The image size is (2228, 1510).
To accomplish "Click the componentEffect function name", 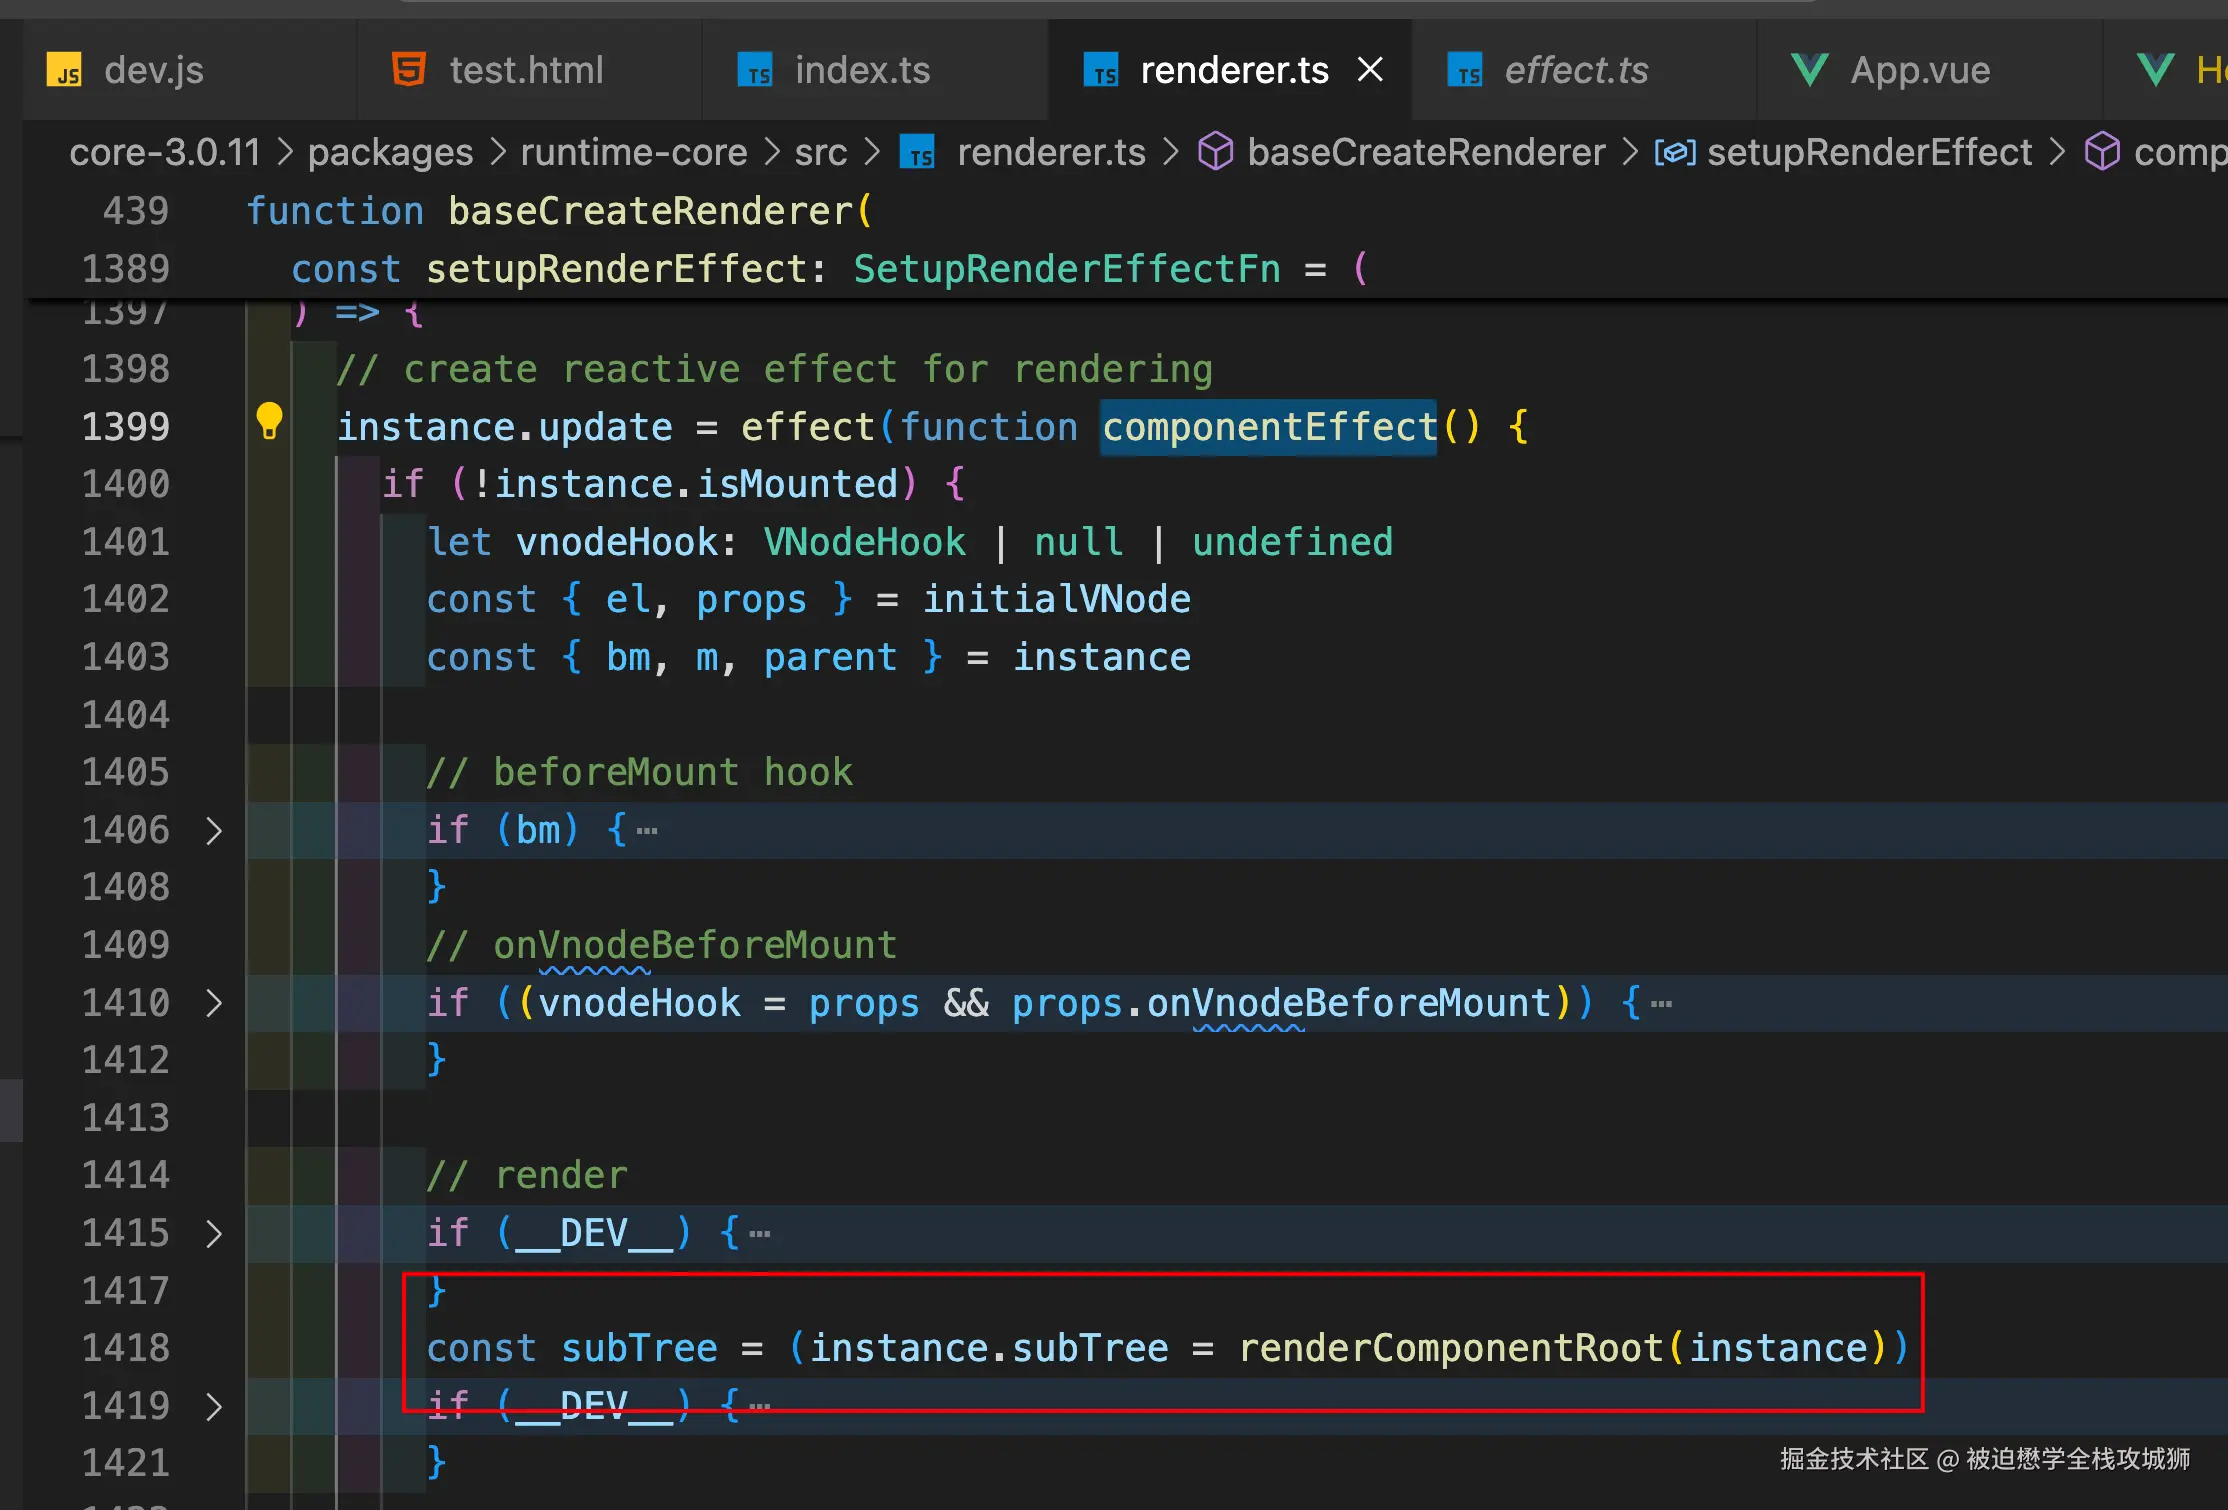I will (x=1269, y=427).
